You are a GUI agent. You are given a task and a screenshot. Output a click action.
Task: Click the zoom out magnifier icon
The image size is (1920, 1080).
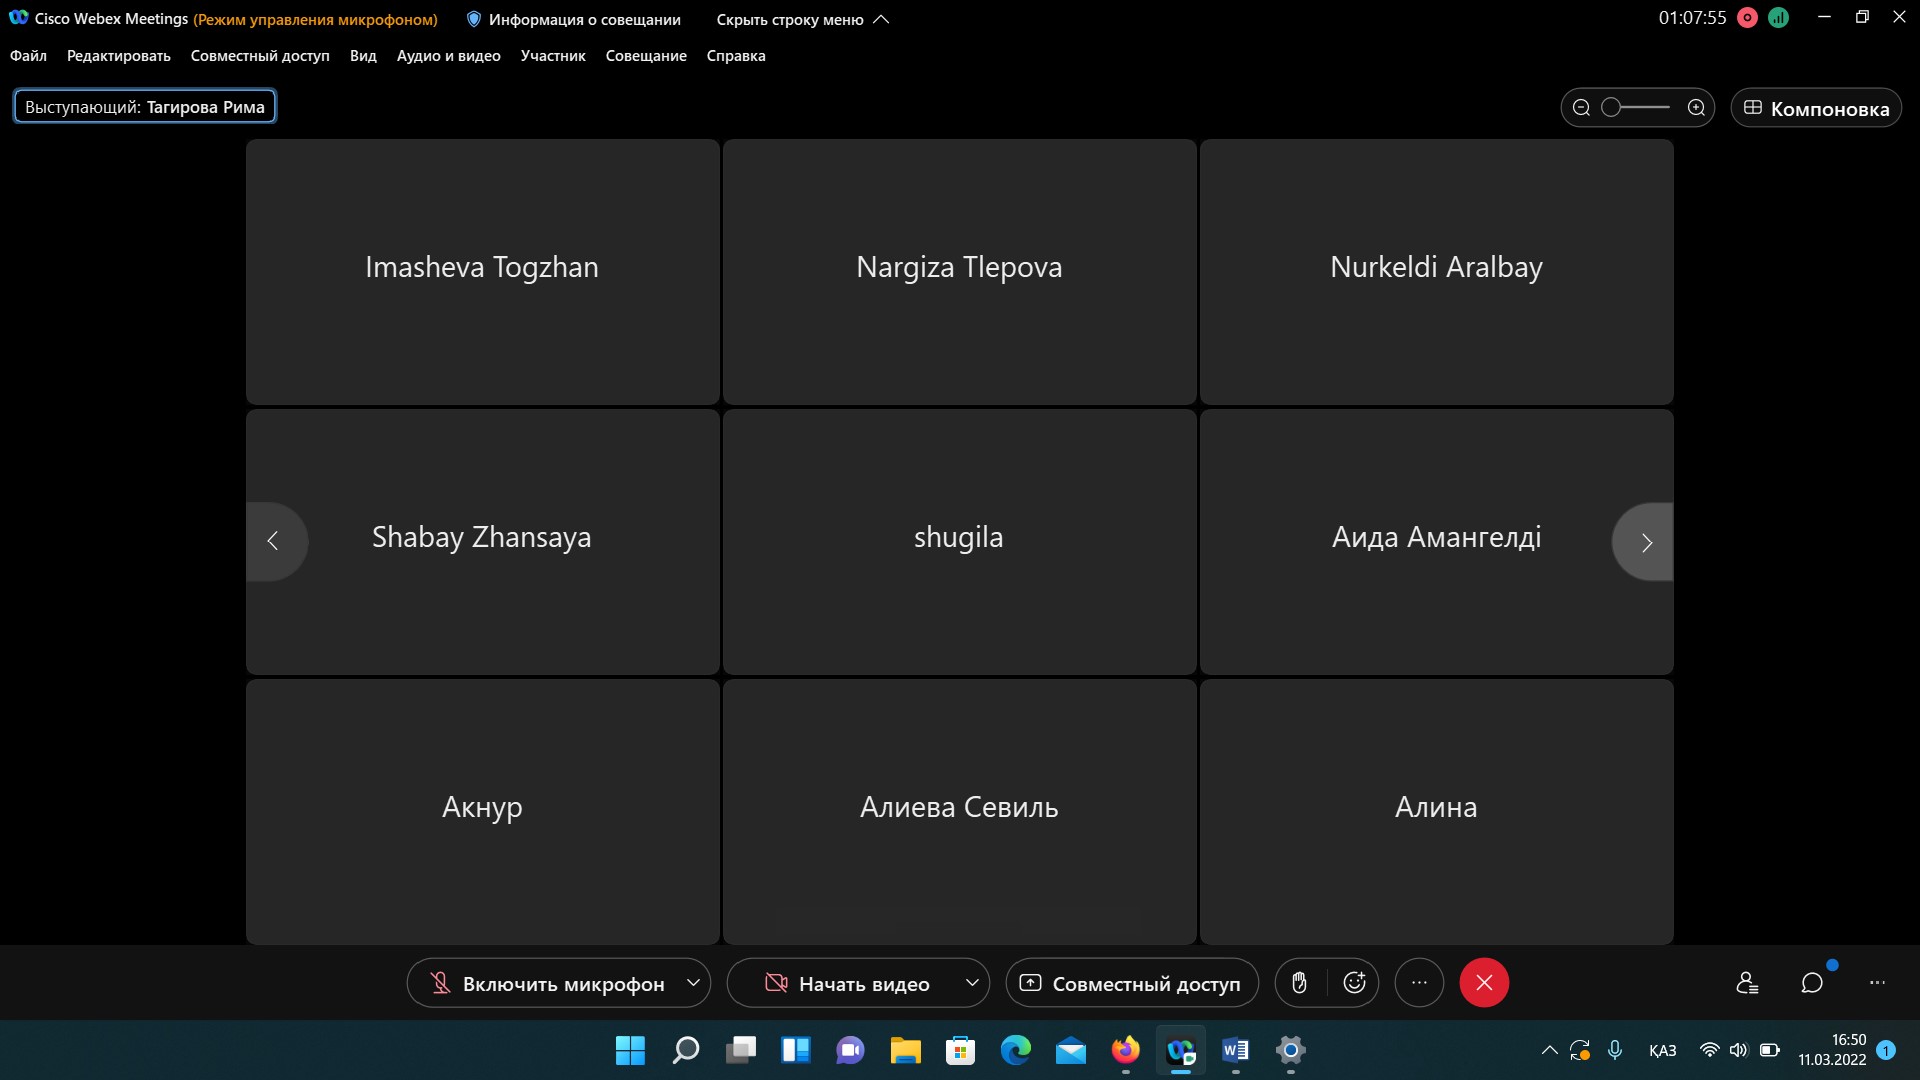[1581, 108]
